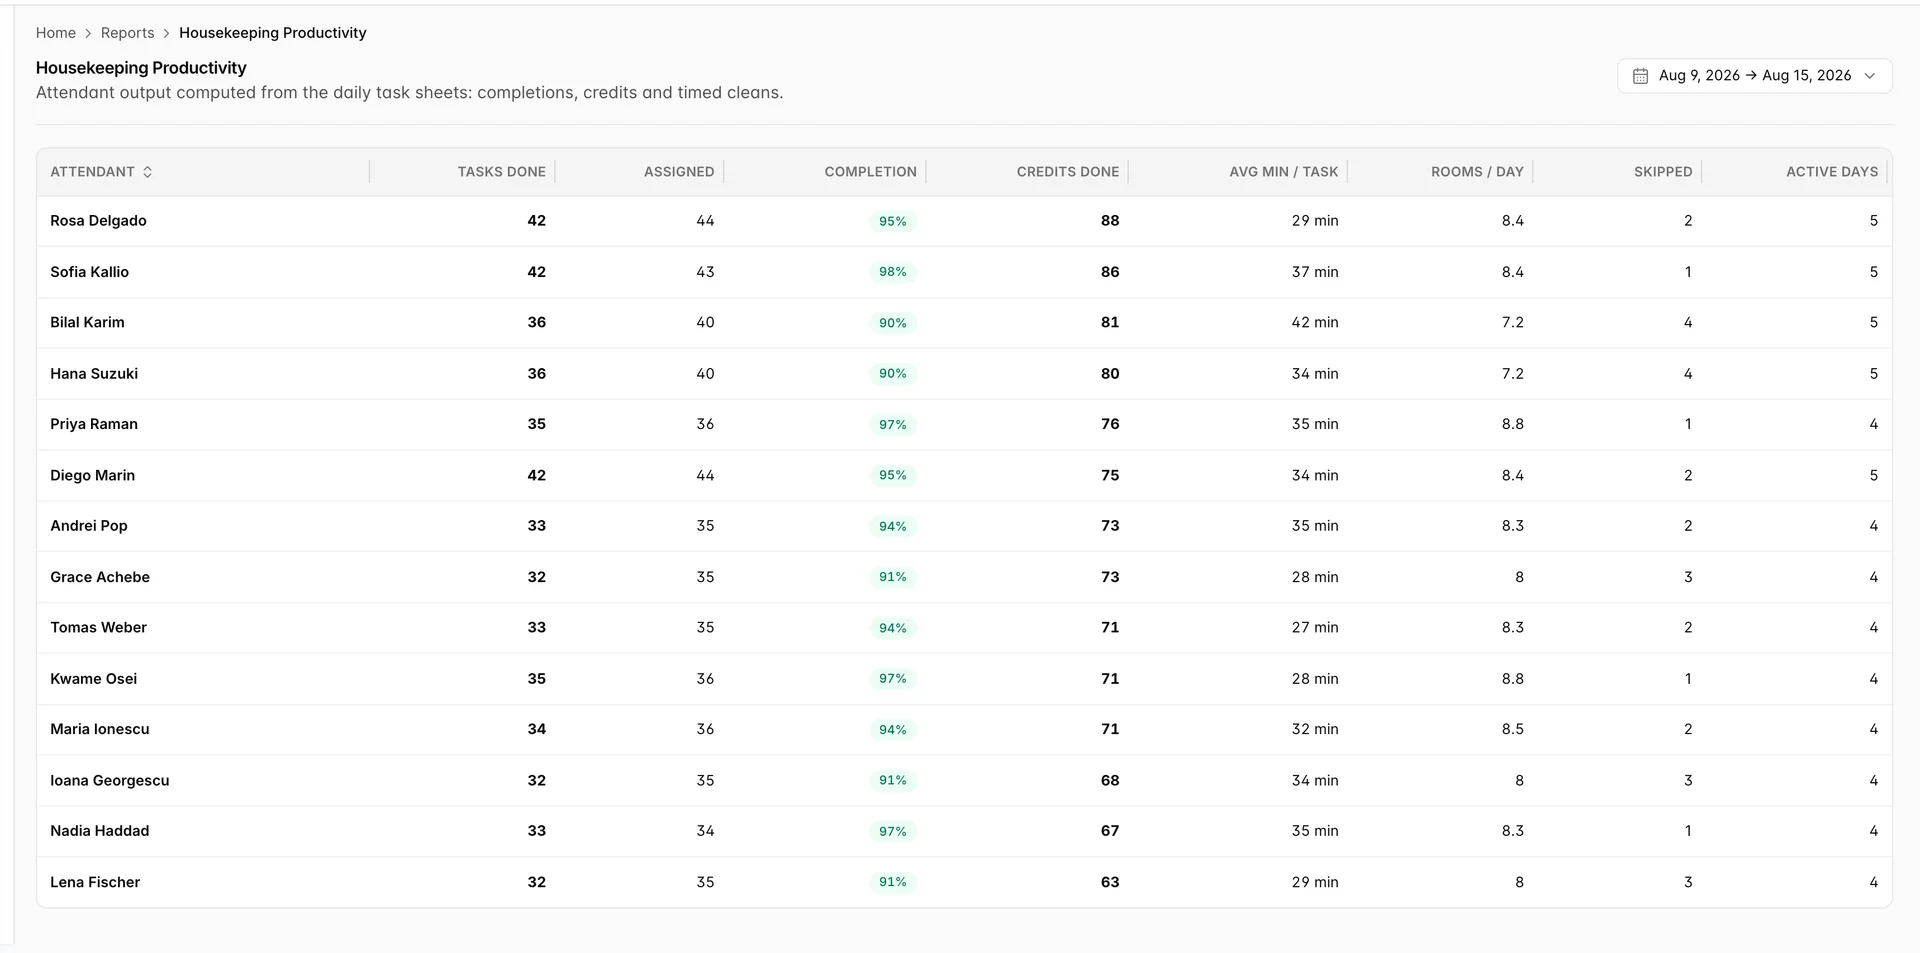Viewport: 1920px width, 953px height.
Task: Click Bilal Karim's 42 min average
Action: (1315, 323)
